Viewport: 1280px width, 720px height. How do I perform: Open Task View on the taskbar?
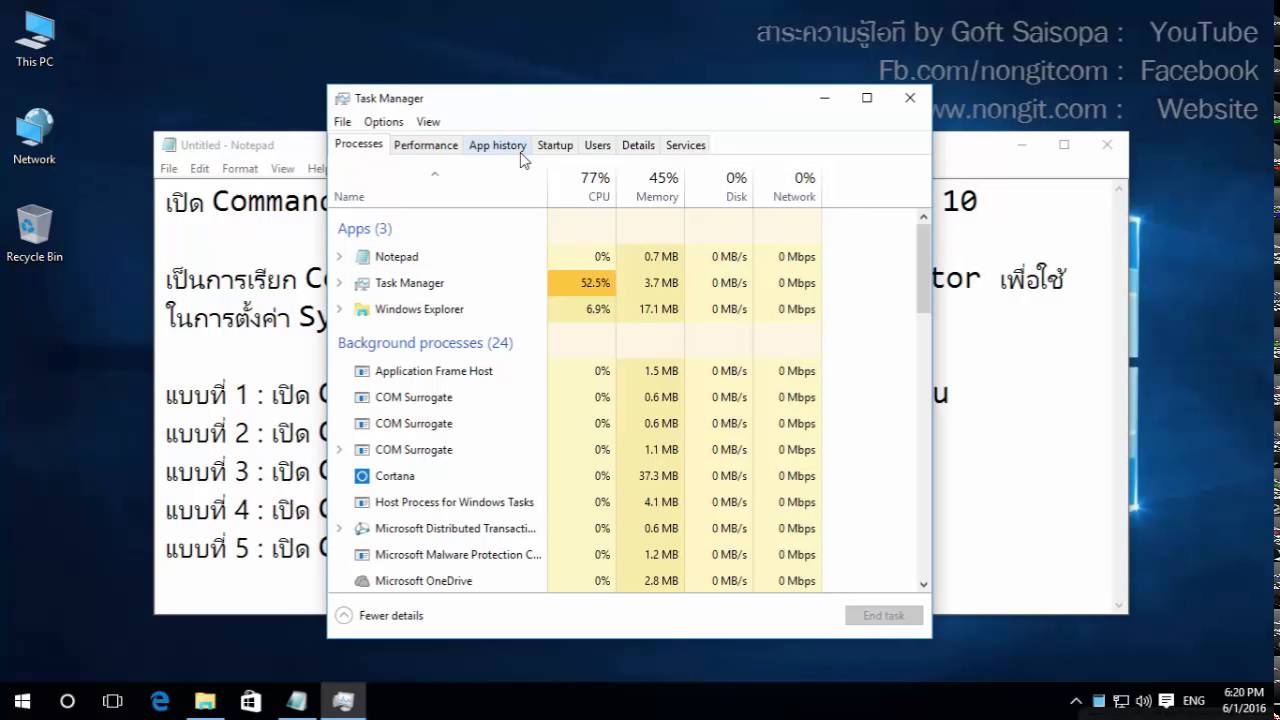point(113,701)
